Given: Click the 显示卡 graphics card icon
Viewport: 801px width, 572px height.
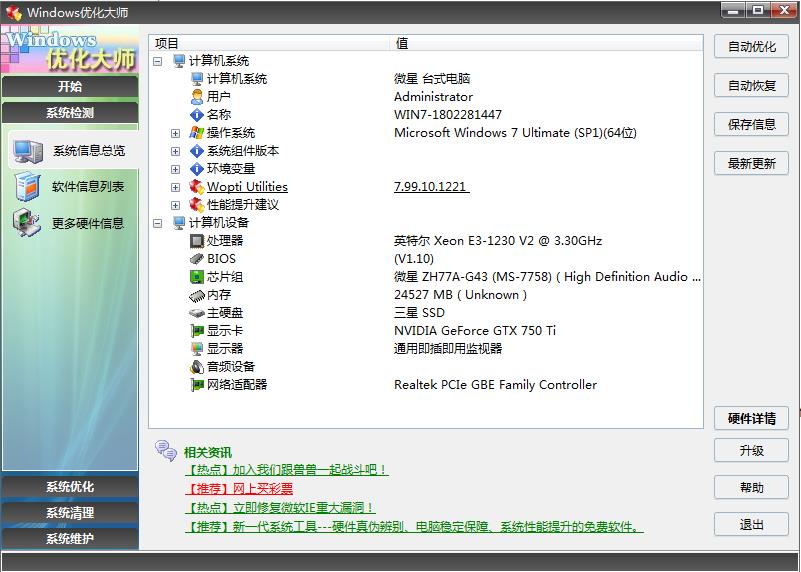Looking at the screenshot, I should tap(197, 331).
